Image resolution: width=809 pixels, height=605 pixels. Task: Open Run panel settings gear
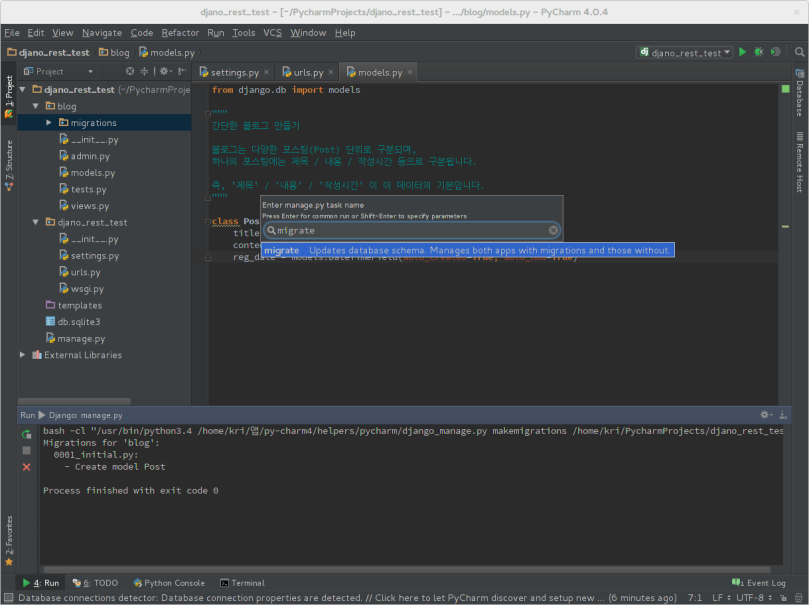tap(766, 415)
